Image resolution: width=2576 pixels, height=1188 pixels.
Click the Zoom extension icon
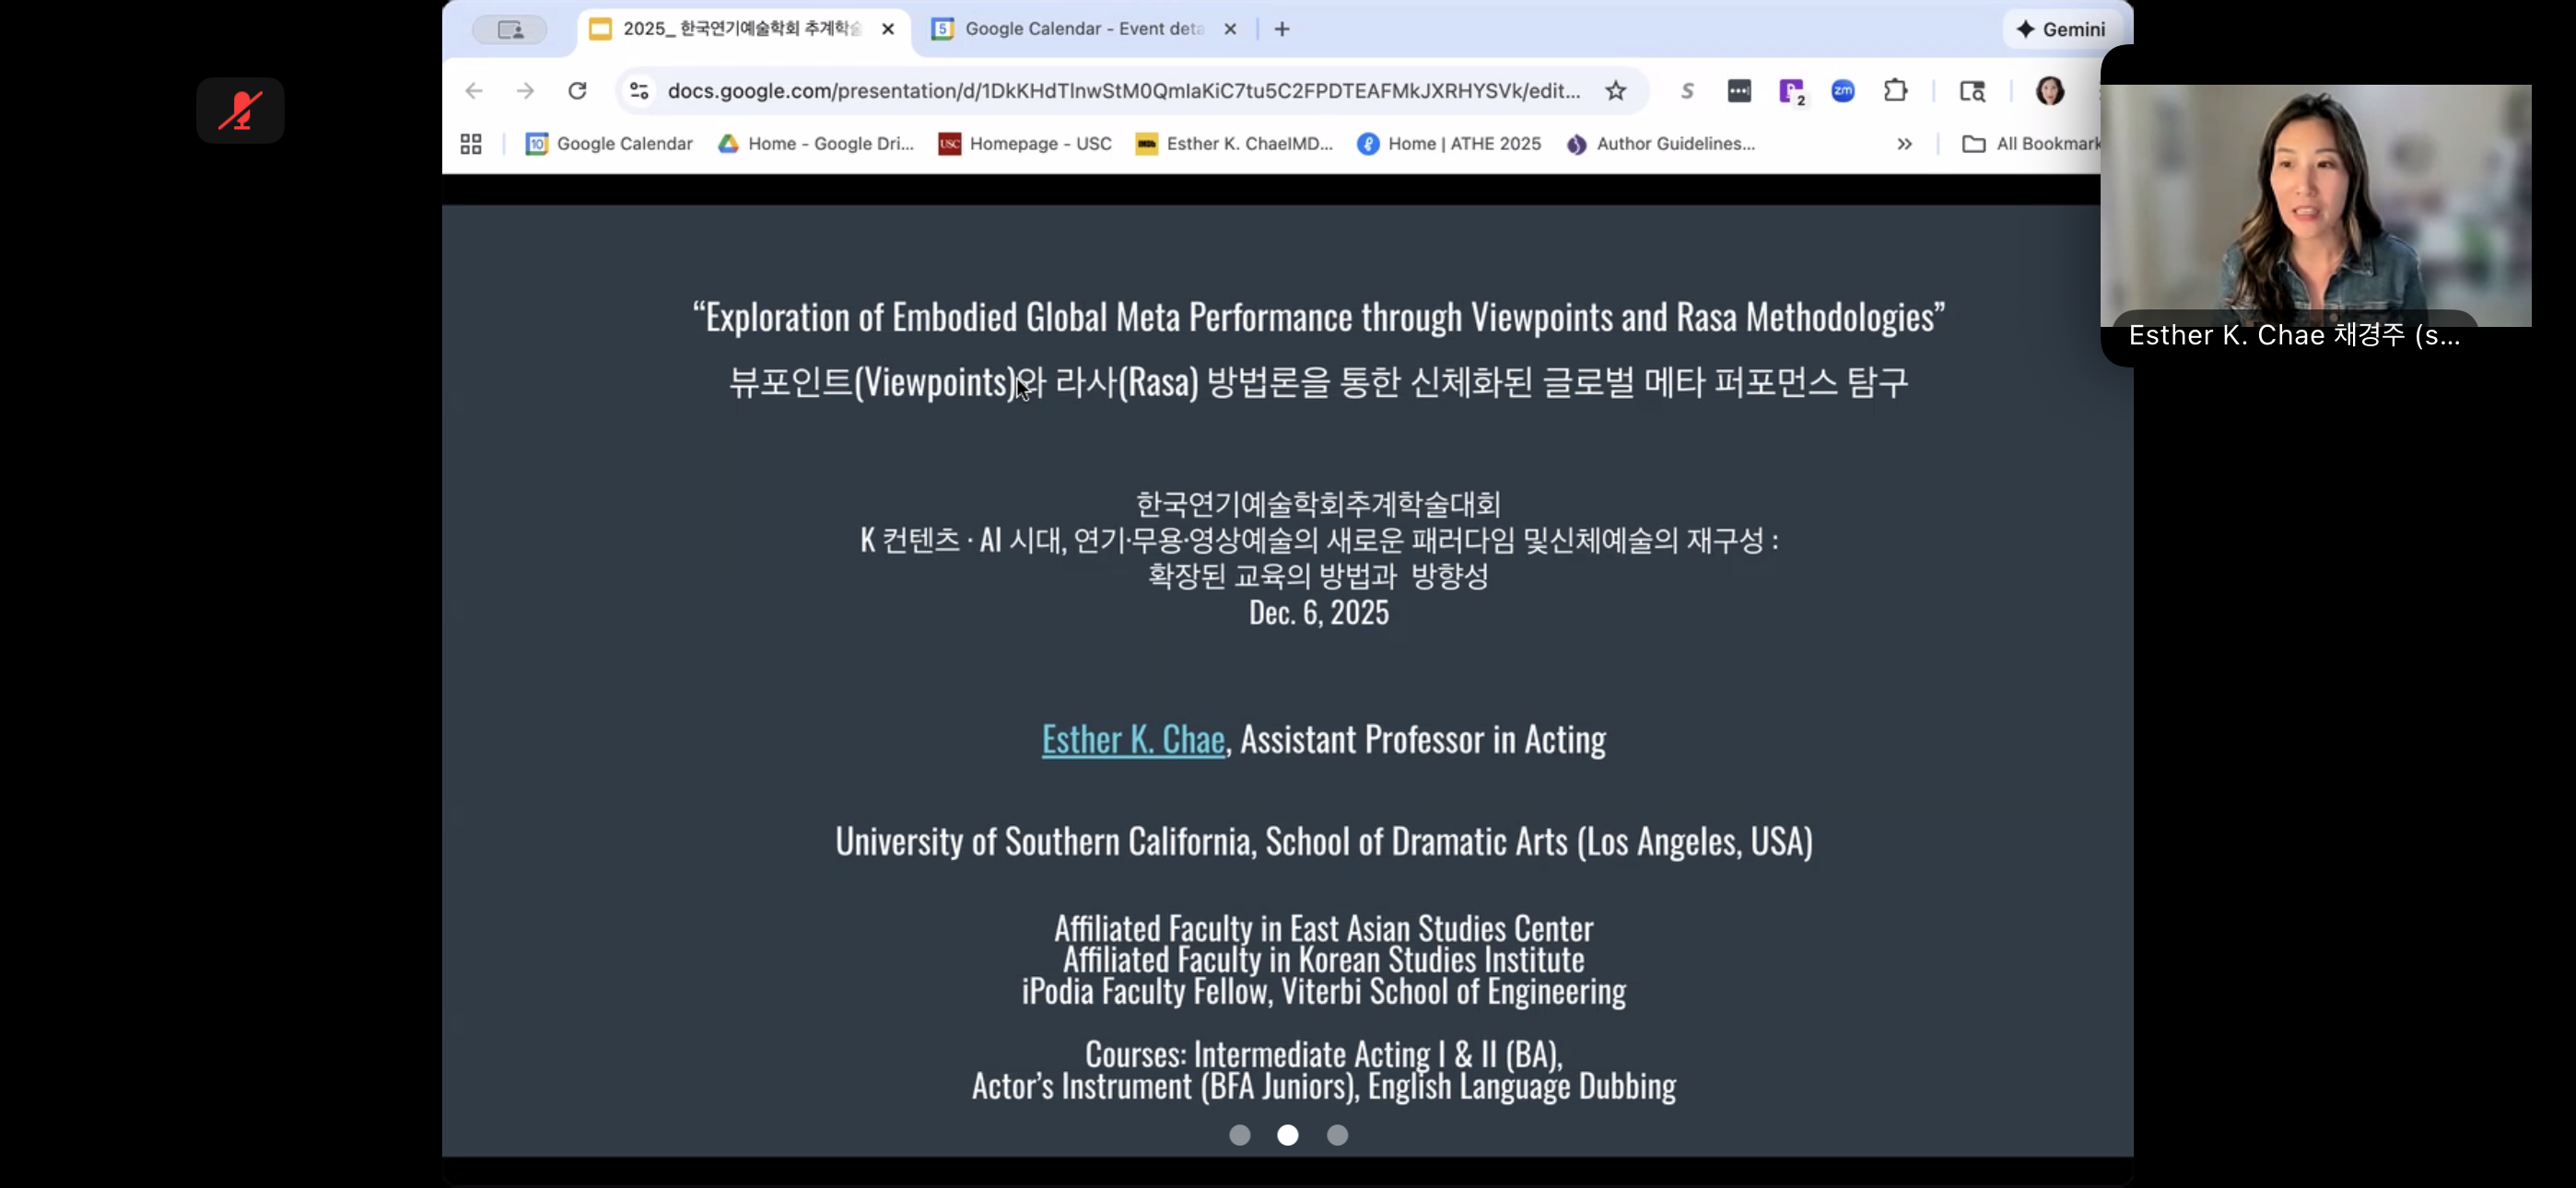1842,91
